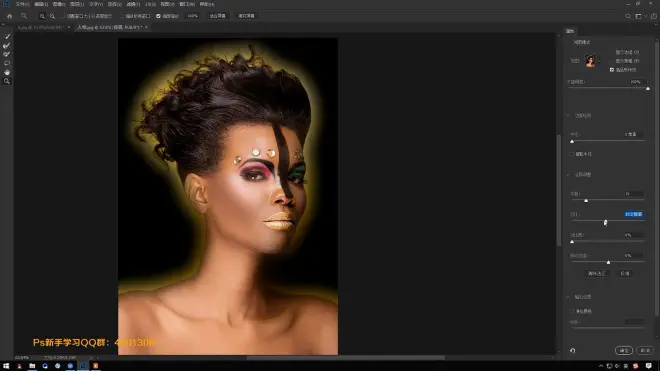Select the Lasso tool
660x371 pixels.
7,63
